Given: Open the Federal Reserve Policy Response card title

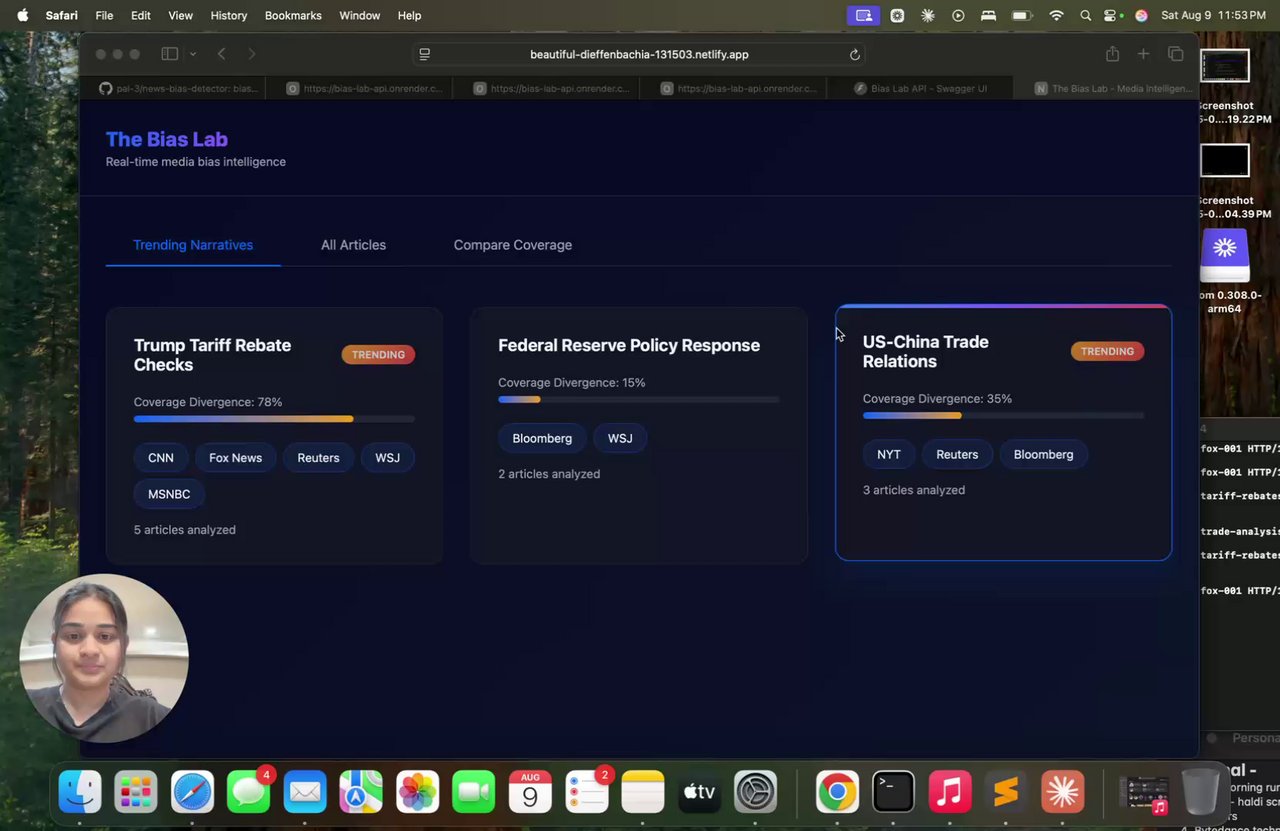Looking at the screenshot, I should pos(629,345).
